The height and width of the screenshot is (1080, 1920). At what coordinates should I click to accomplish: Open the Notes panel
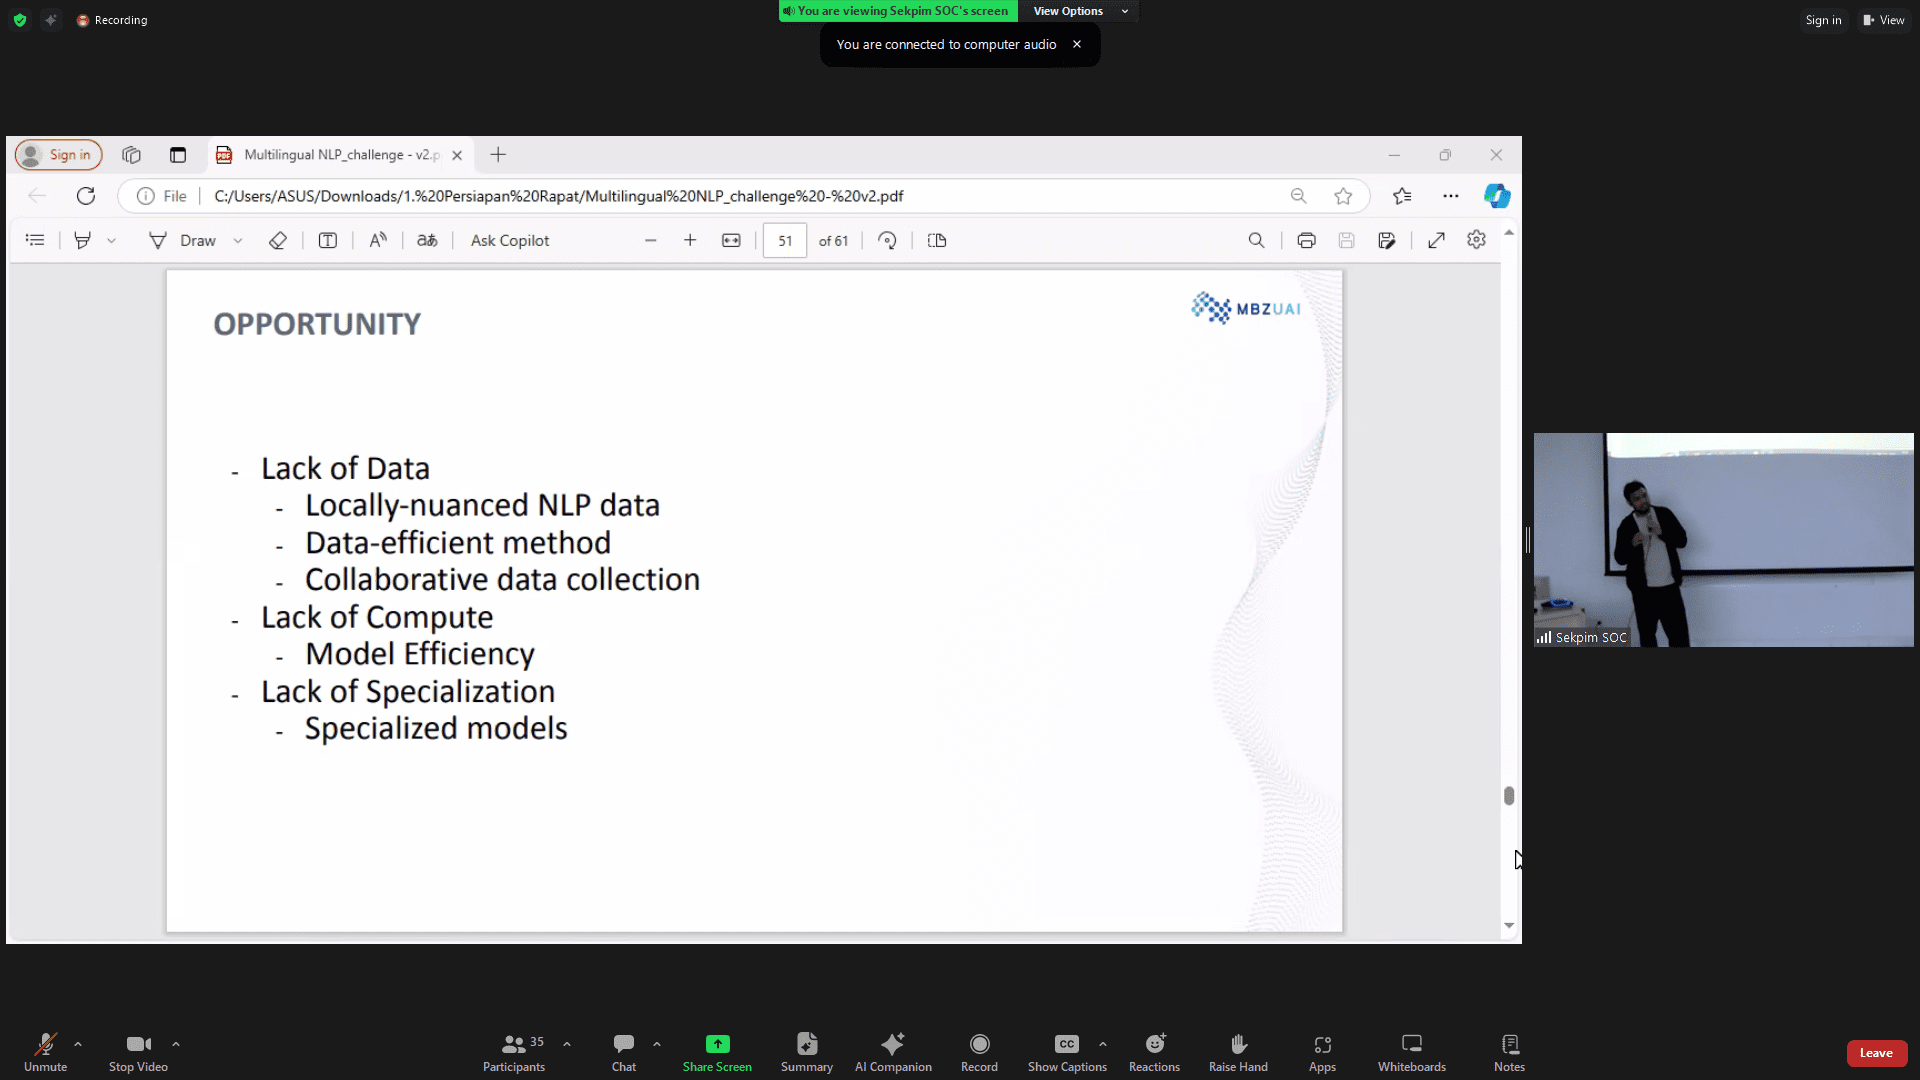[x=1509, y=1052]
